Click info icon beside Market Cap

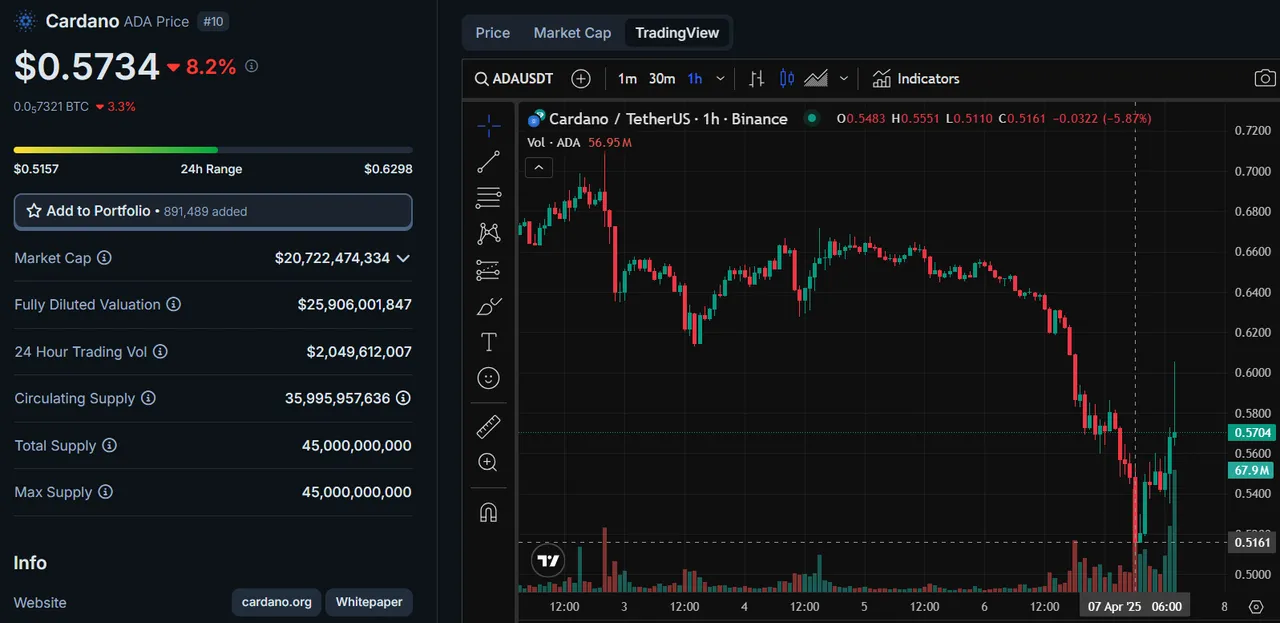104,258
